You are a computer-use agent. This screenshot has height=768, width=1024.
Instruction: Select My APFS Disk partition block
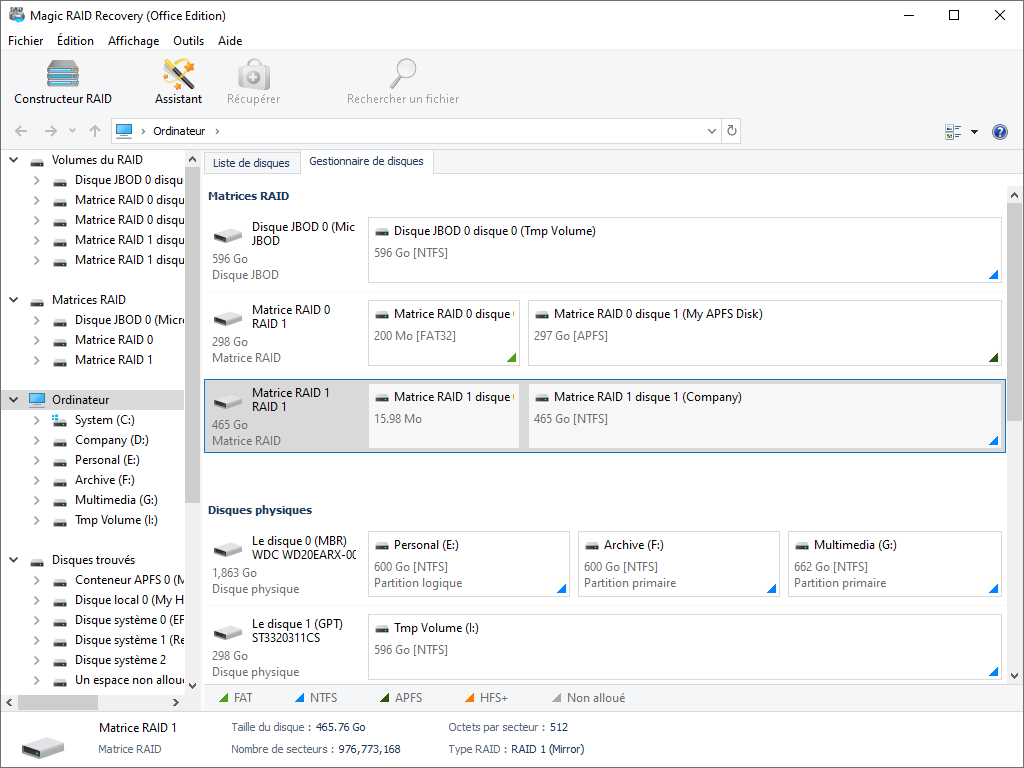[765, 332]
